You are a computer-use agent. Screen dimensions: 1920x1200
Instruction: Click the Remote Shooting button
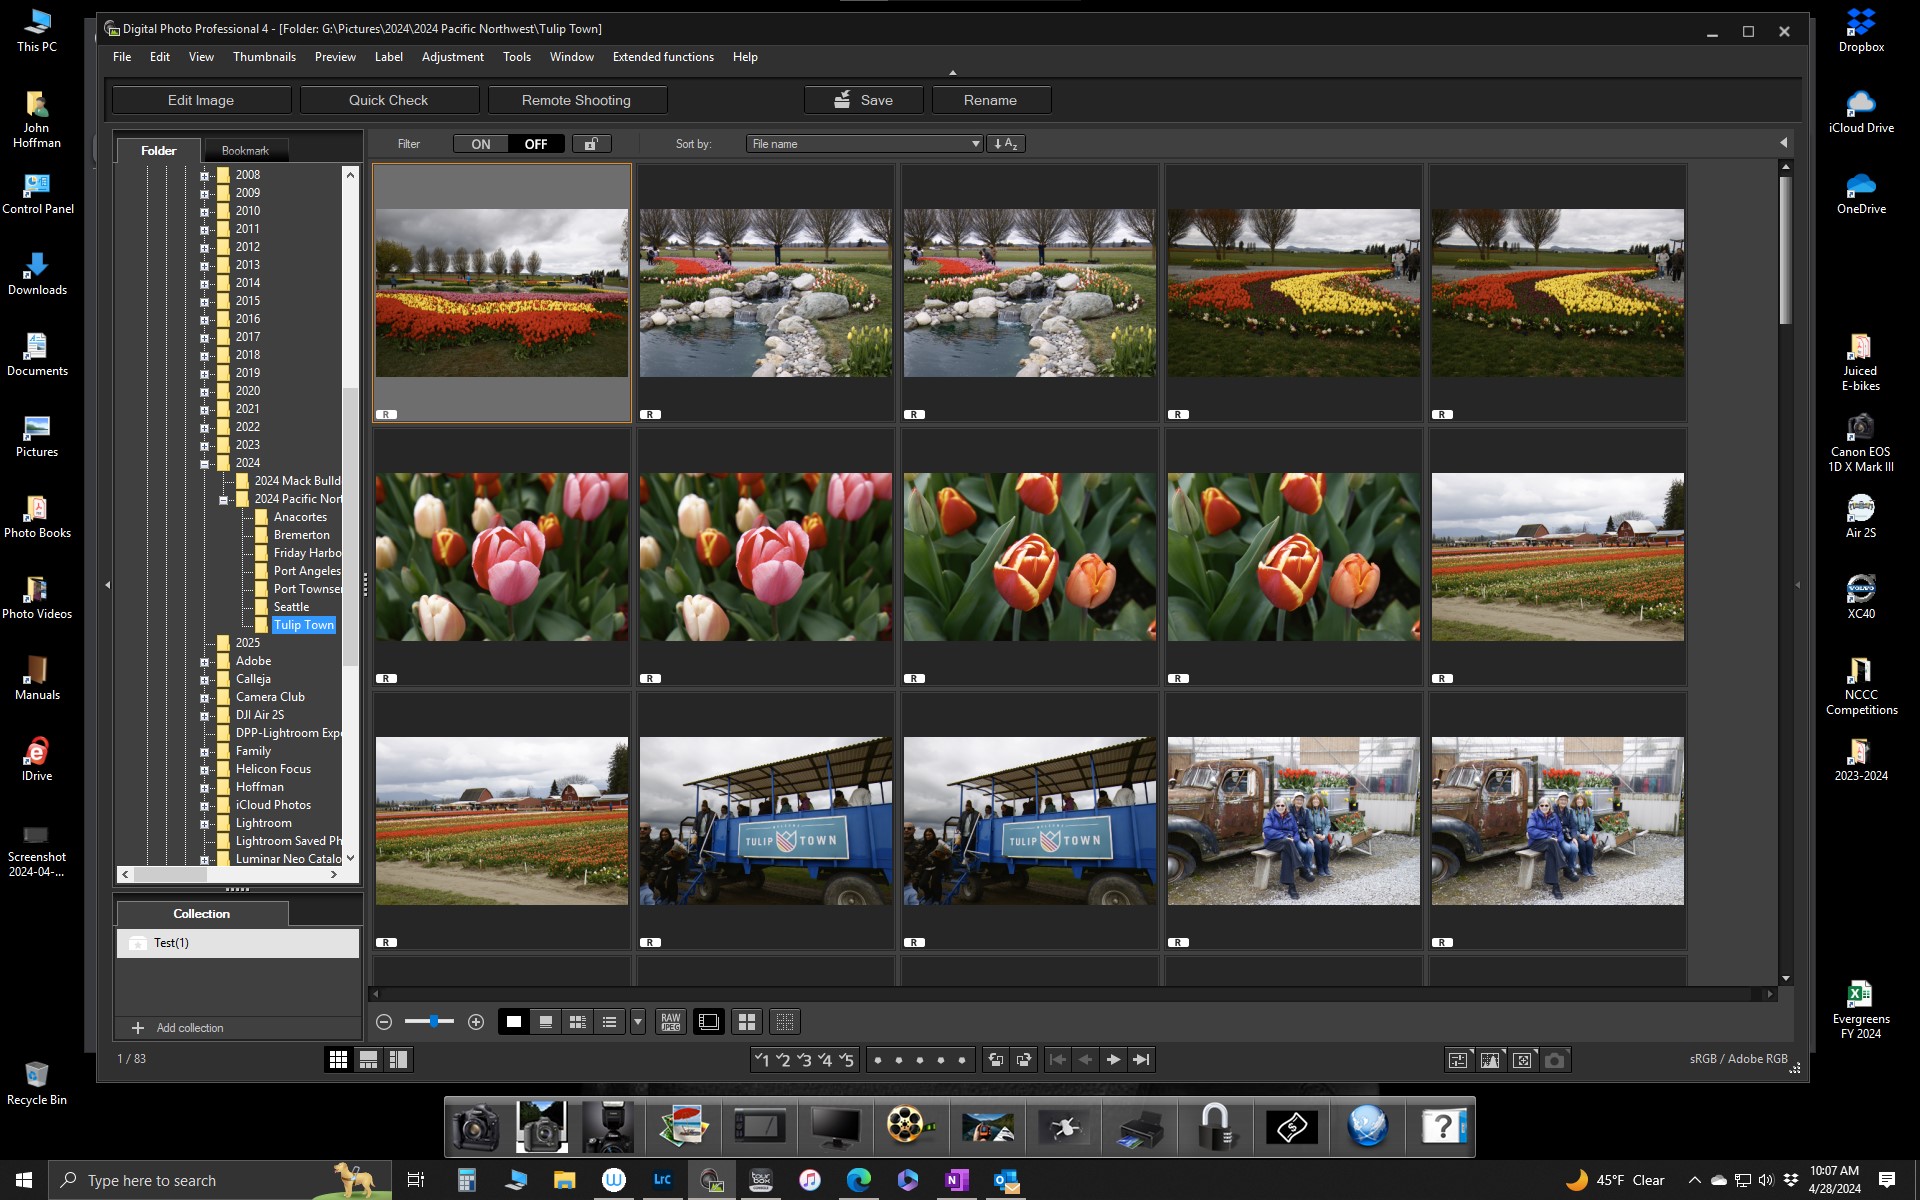click(x=576, y=100)
